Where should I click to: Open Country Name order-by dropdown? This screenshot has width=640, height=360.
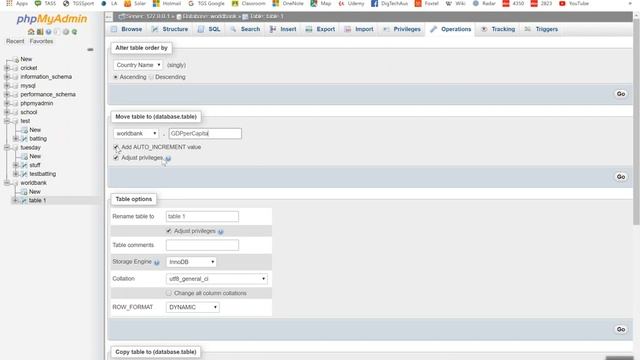tap(138, 65)
